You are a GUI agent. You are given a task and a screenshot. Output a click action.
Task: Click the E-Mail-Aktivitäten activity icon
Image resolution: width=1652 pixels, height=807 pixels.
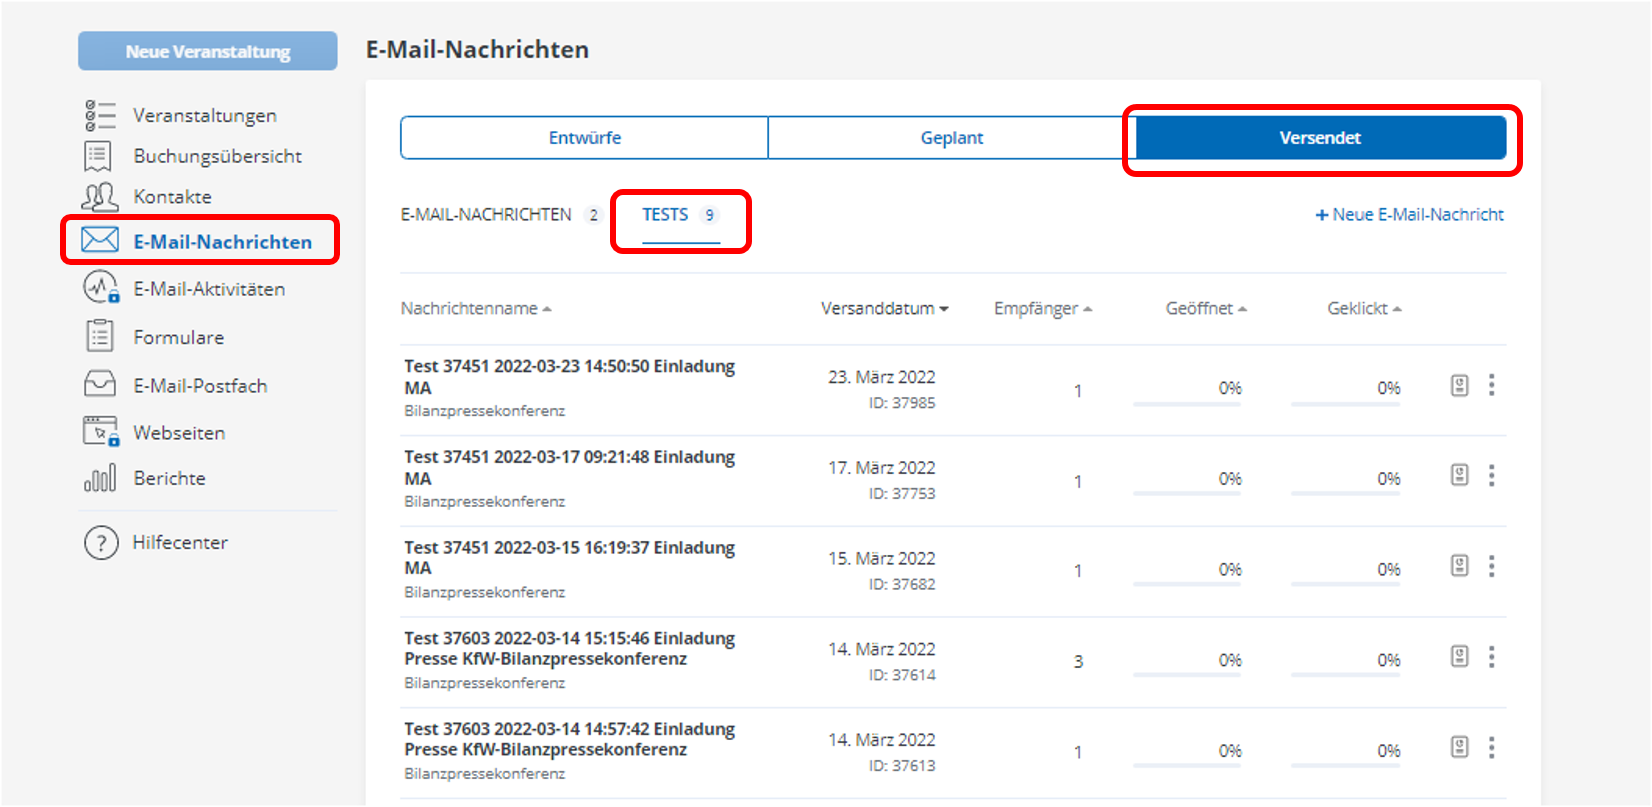pyautogui.click(x=101, y=288)
